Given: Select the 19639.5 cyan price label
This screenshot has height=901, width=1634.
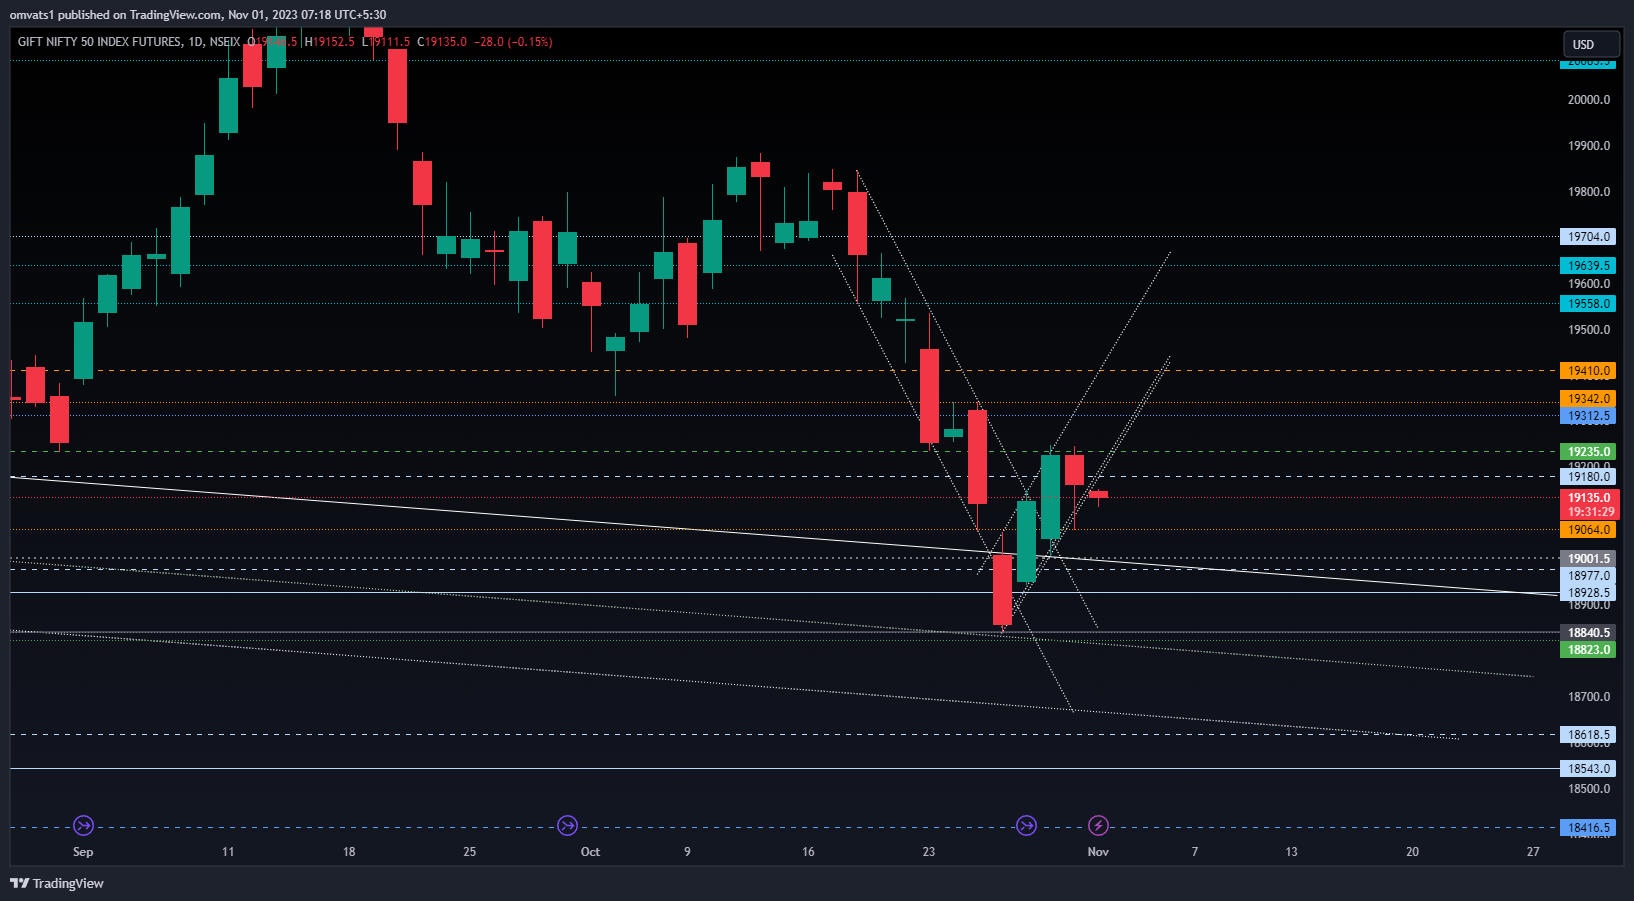Looking at the screenshot, I should point(1588,266).
